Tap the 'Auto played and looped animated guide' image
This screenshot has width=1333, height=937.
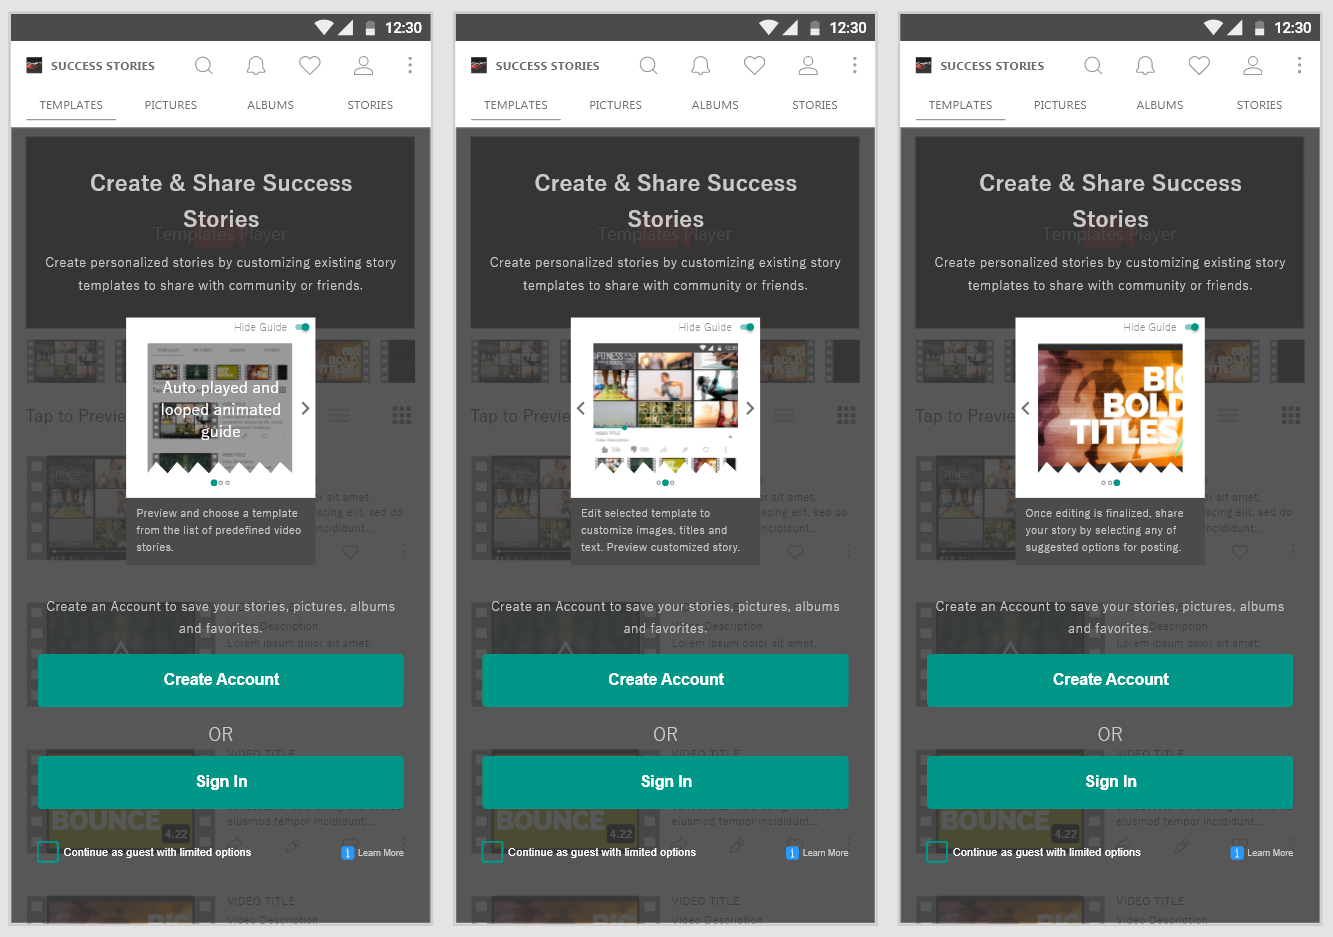[220, 408]
